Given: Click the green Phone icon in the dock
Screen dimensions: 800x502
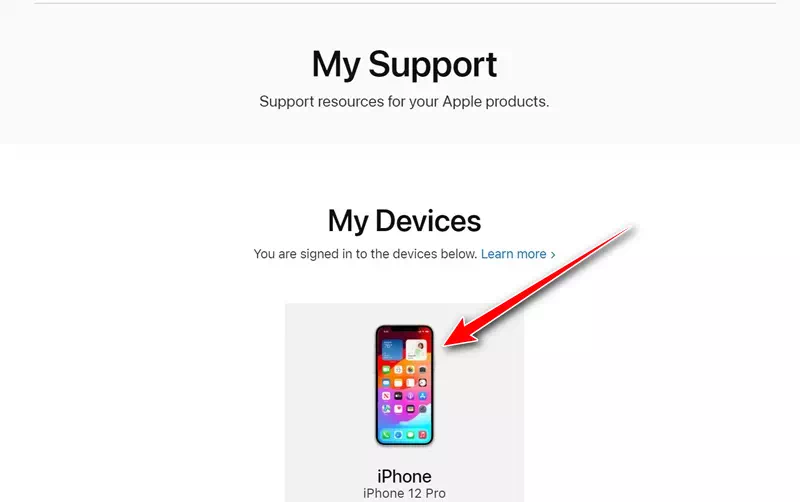Looking at the screenshot, I should point(386,435).
